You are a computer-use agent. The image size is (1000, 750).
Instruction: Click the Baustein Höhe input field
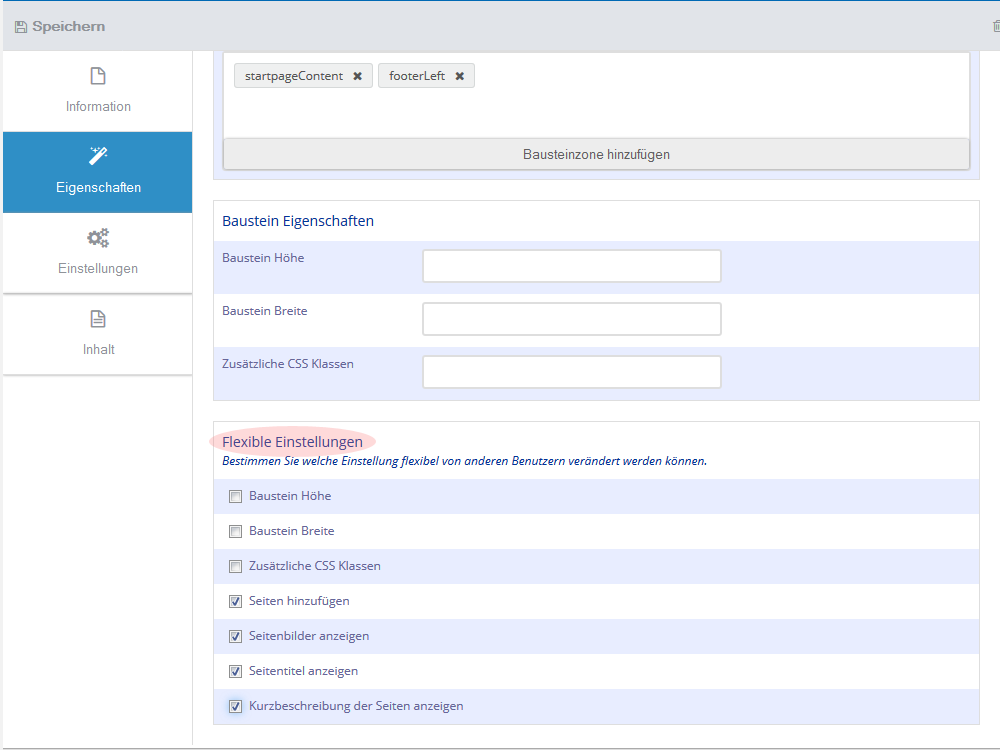coord(571,266)
